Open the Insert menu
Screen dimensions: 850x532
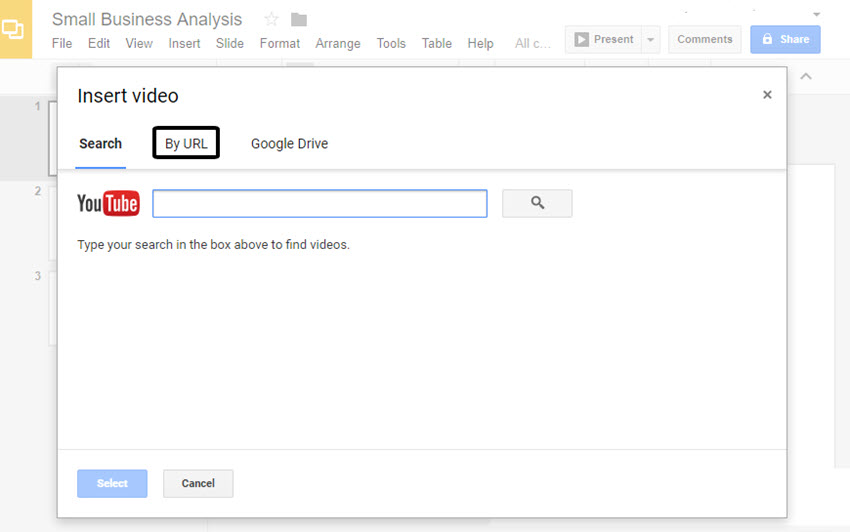point(184,43)
